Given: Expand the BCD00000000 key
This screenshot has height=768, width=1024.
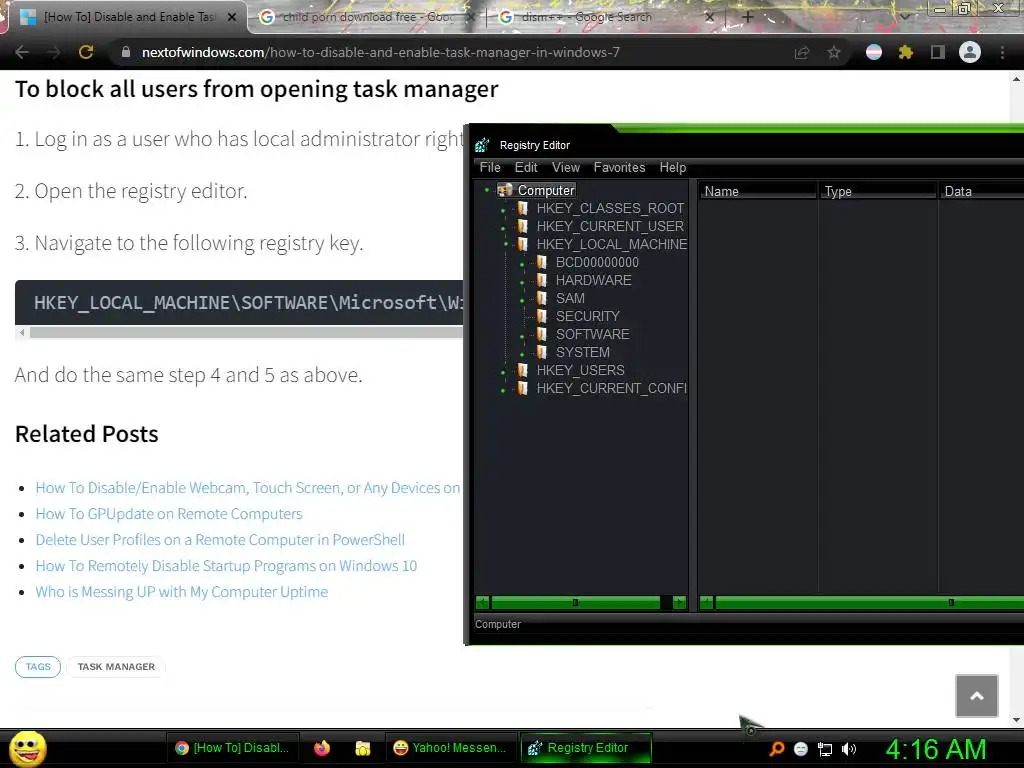Looking at the screenshot, I should click(522, 264).
